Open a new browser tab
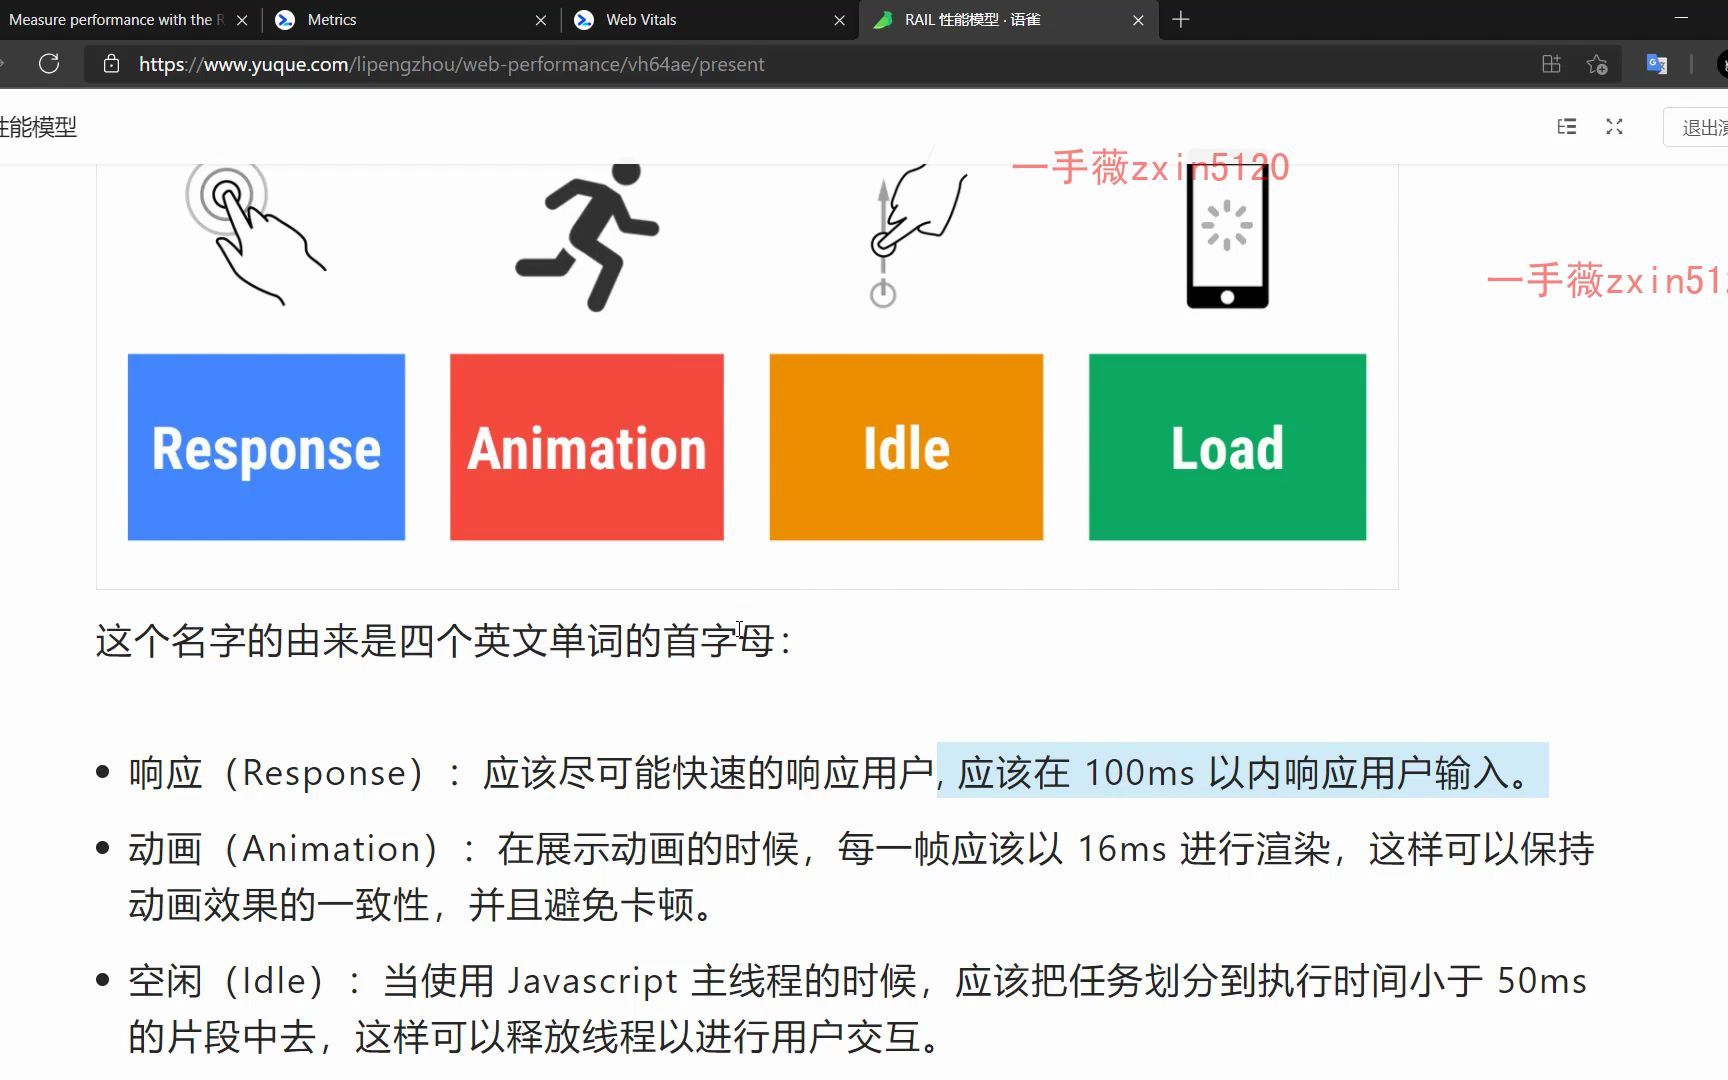 tap(1181, 20)
